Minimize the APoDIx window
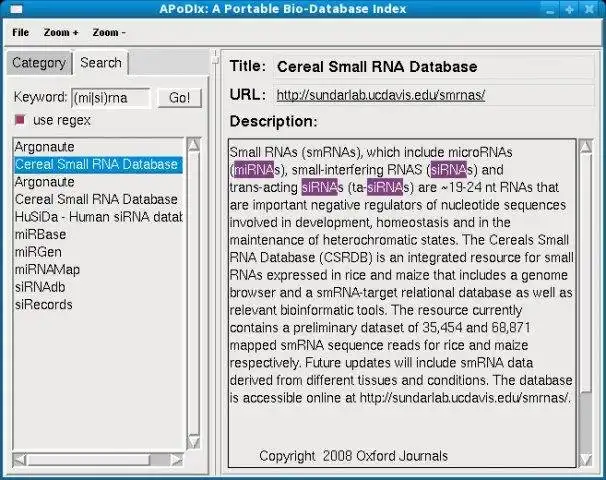This screenshot has height=480, width=606. pyautogui.click(x=550, y=9)
